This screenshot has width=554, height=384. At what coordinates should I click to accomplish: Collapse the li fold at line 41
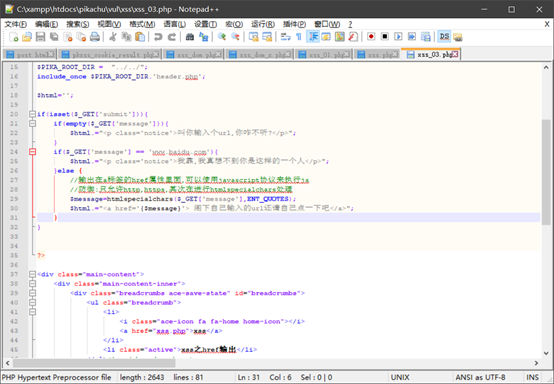click(33, 312)
